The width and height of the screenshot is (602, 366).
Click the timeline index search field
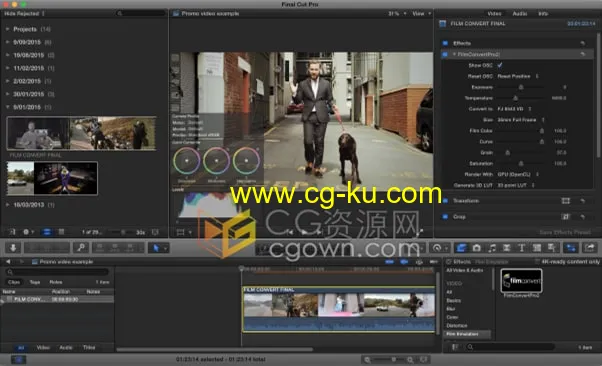click(x=57, y=272)
